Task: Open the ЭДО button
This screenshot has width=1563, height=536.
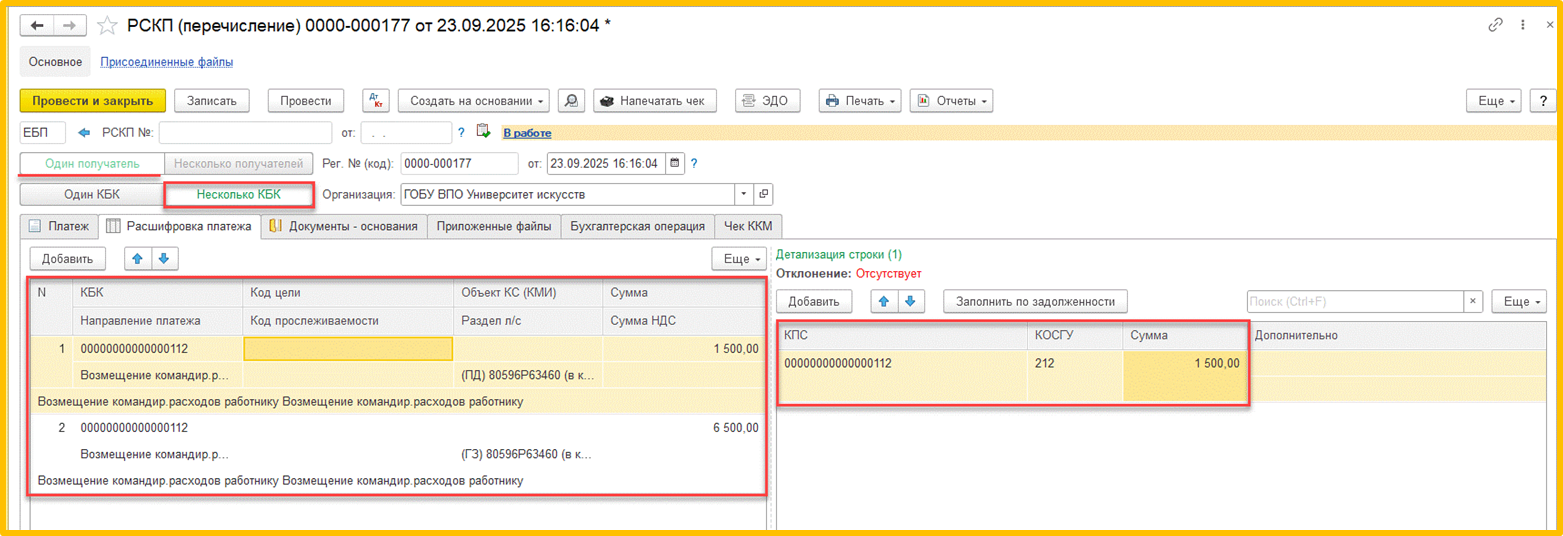Action: click(767, 100)
